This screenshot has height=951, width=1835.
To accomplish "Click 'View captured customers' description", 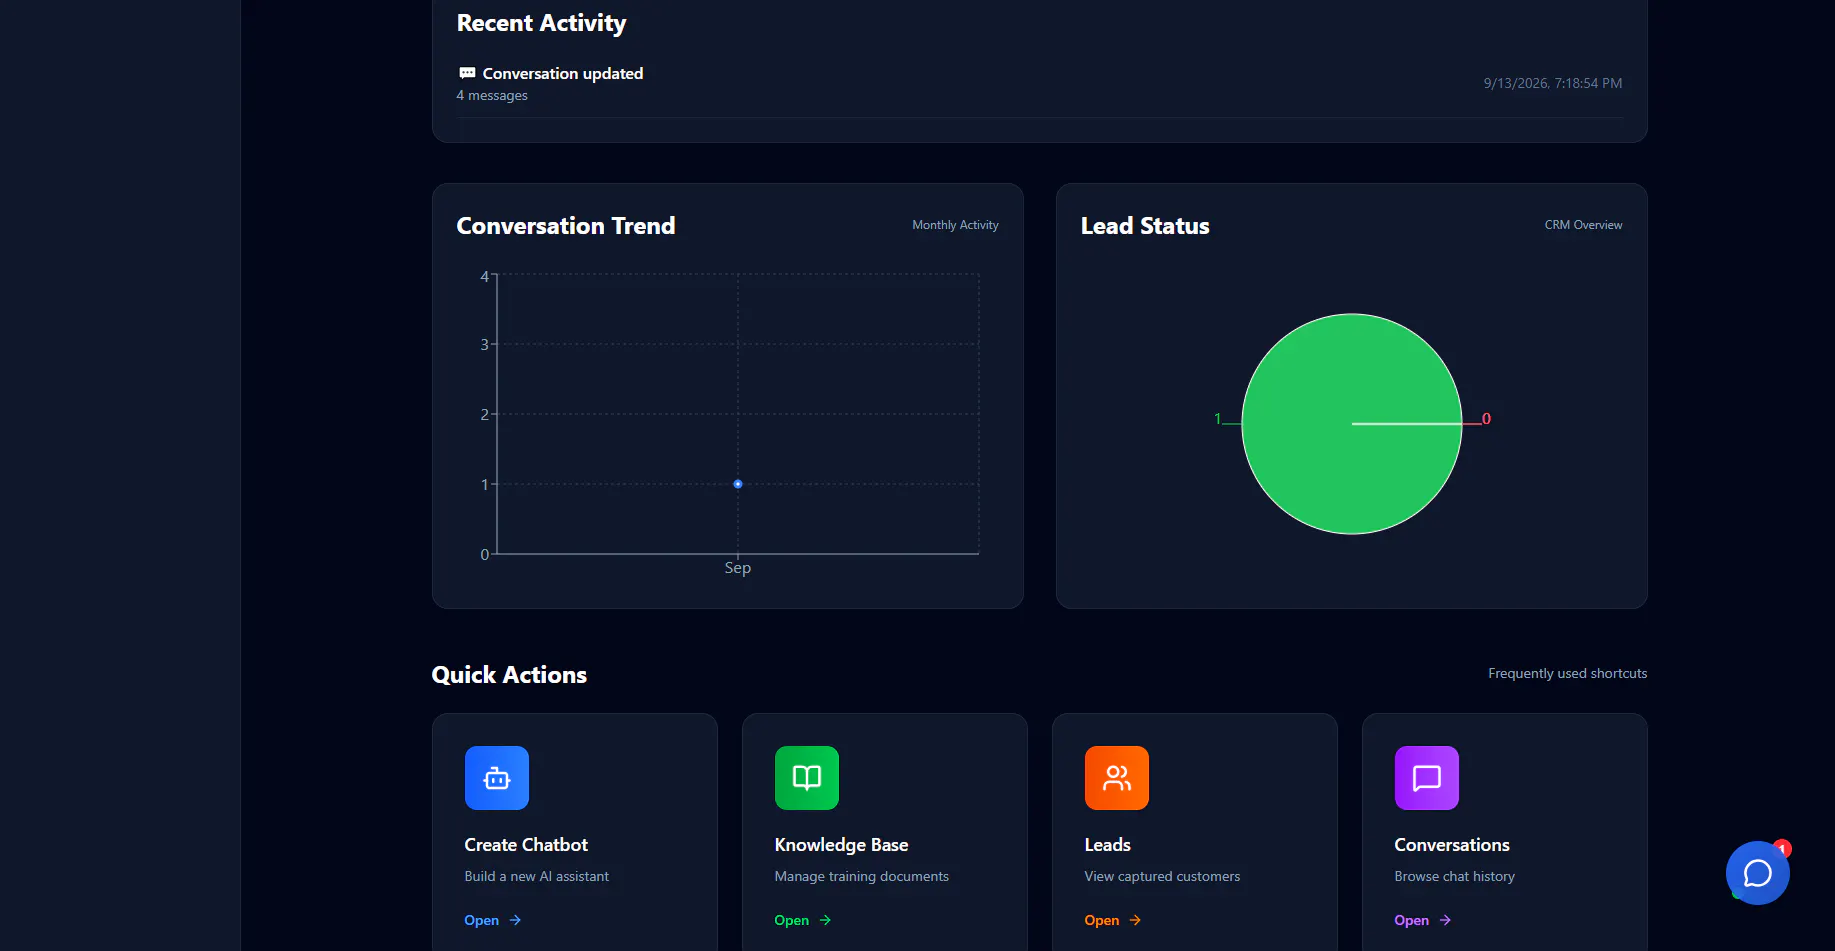I will pos(1162,876).
